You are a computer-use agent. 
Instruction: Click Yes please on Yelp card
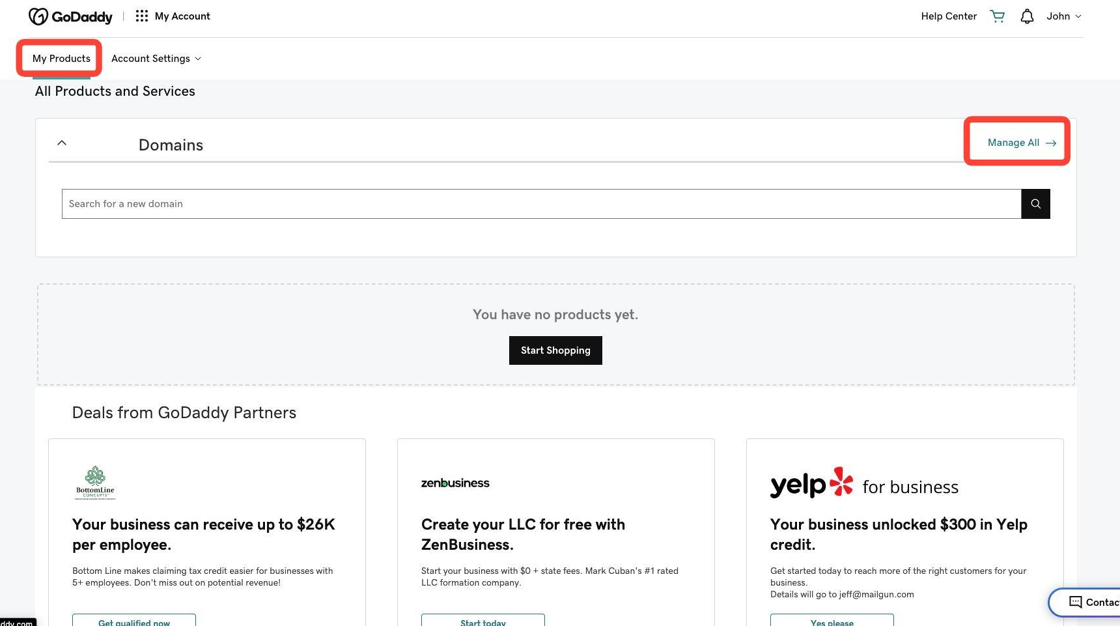click(831, 620)
